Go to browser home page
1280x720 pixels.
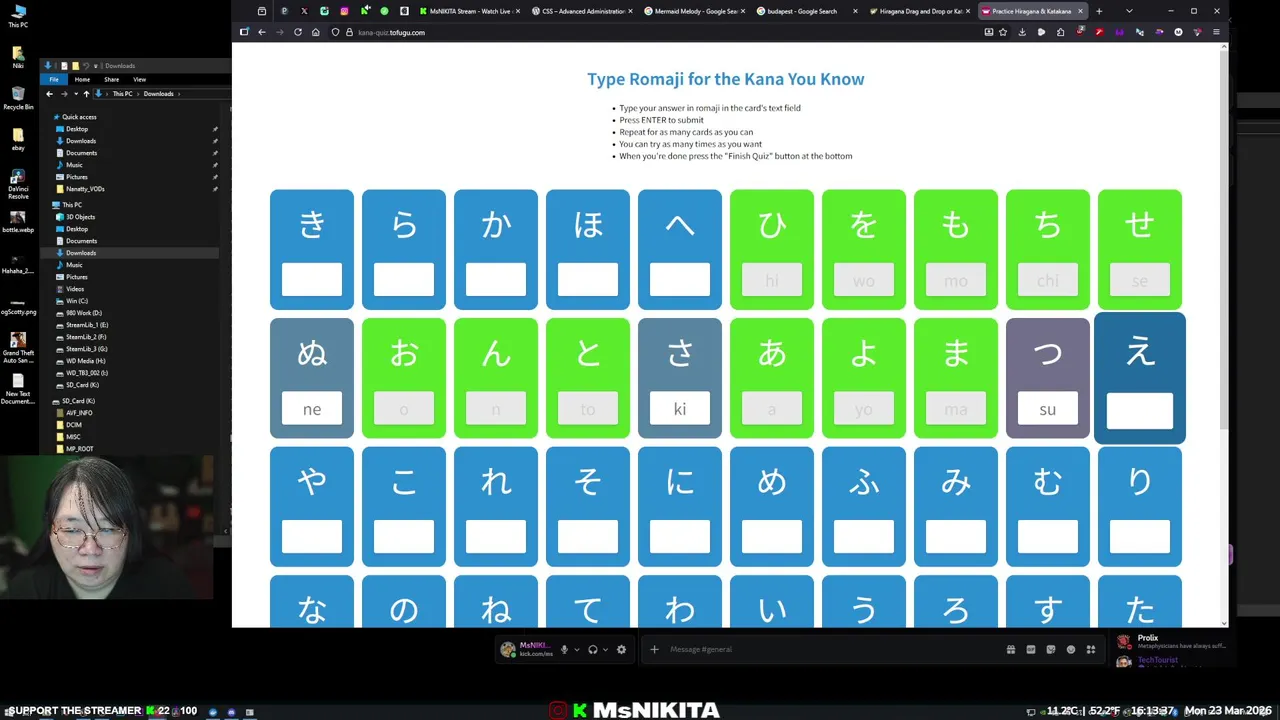pyautogui.click(x=316, y=32)
